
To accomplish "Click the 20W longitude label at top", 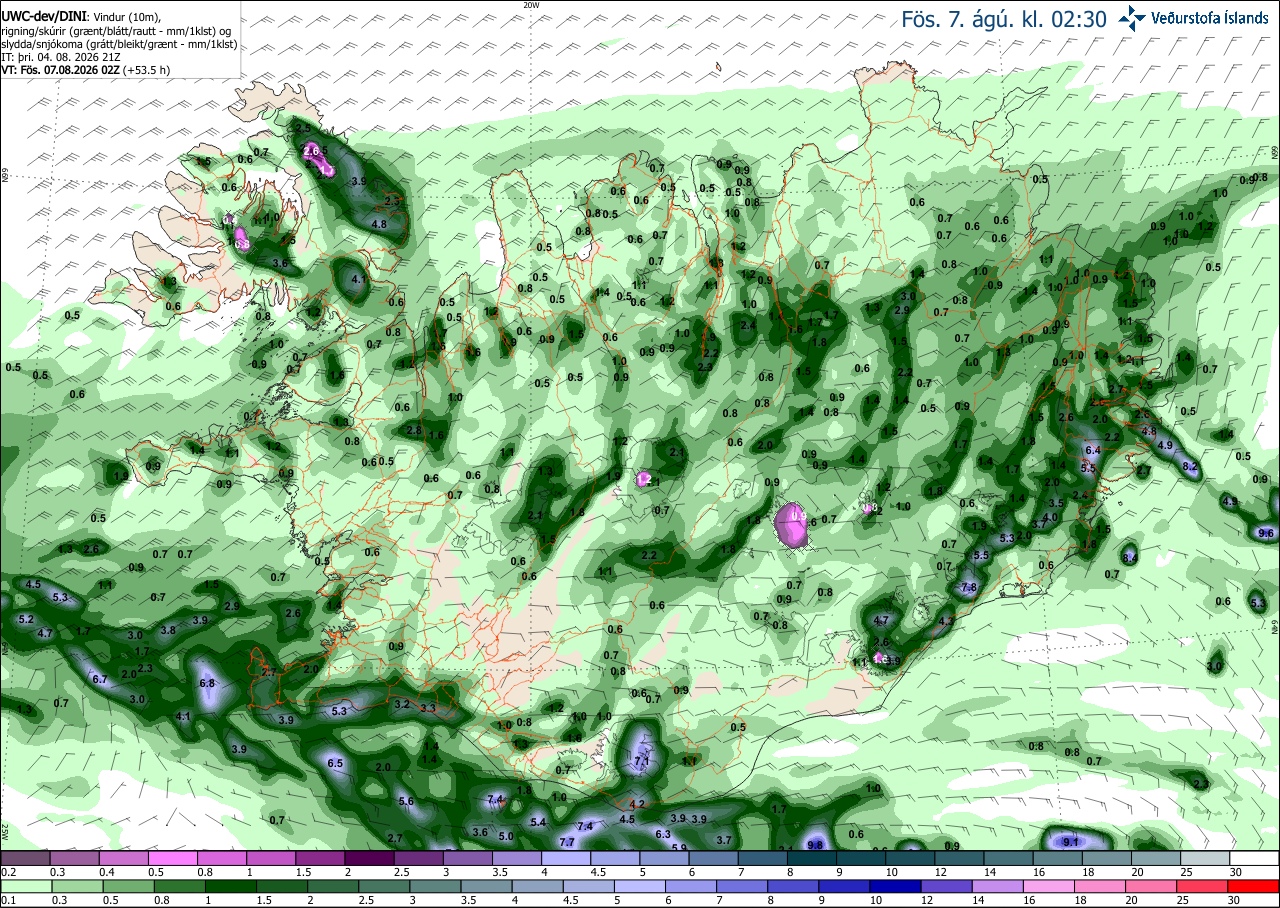I will pos(531,5).
